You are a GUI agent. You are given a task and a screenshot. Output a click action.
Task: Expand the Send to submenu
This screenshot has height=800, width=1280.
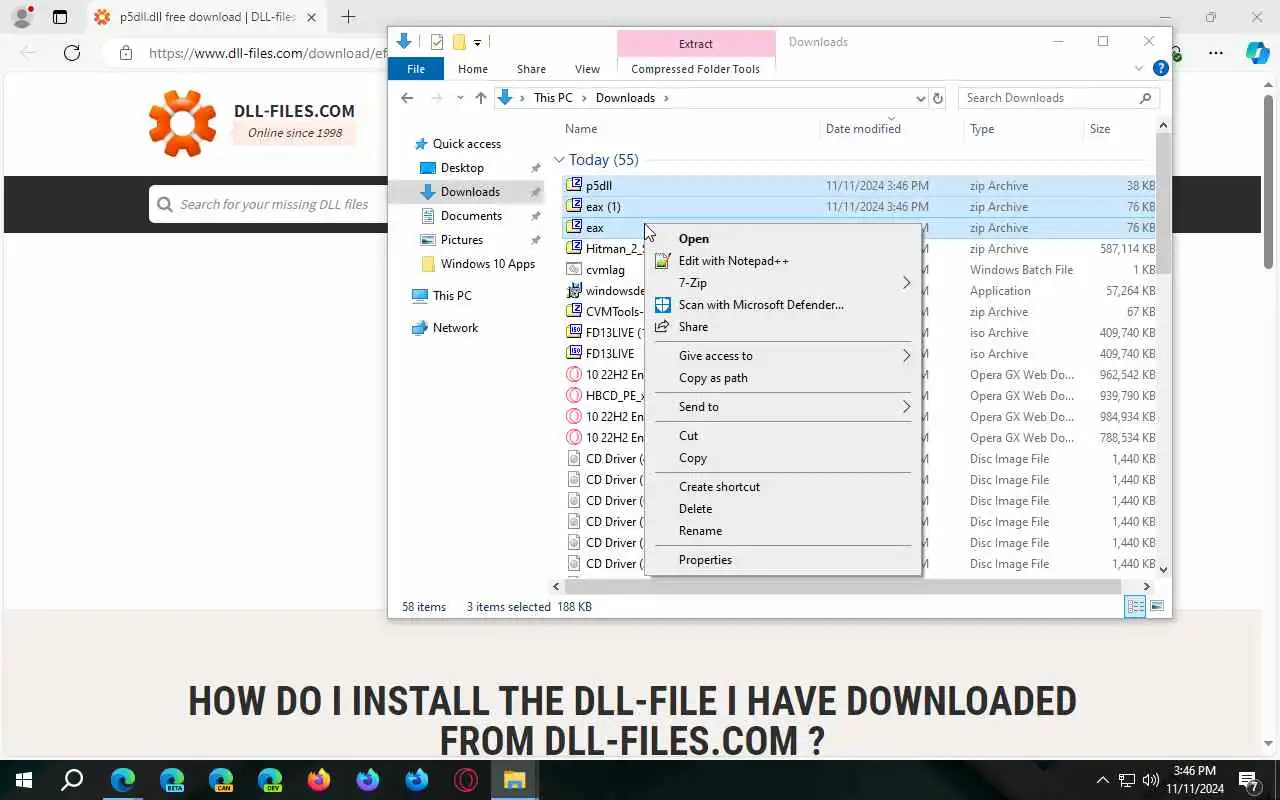[x=783, y=407]
